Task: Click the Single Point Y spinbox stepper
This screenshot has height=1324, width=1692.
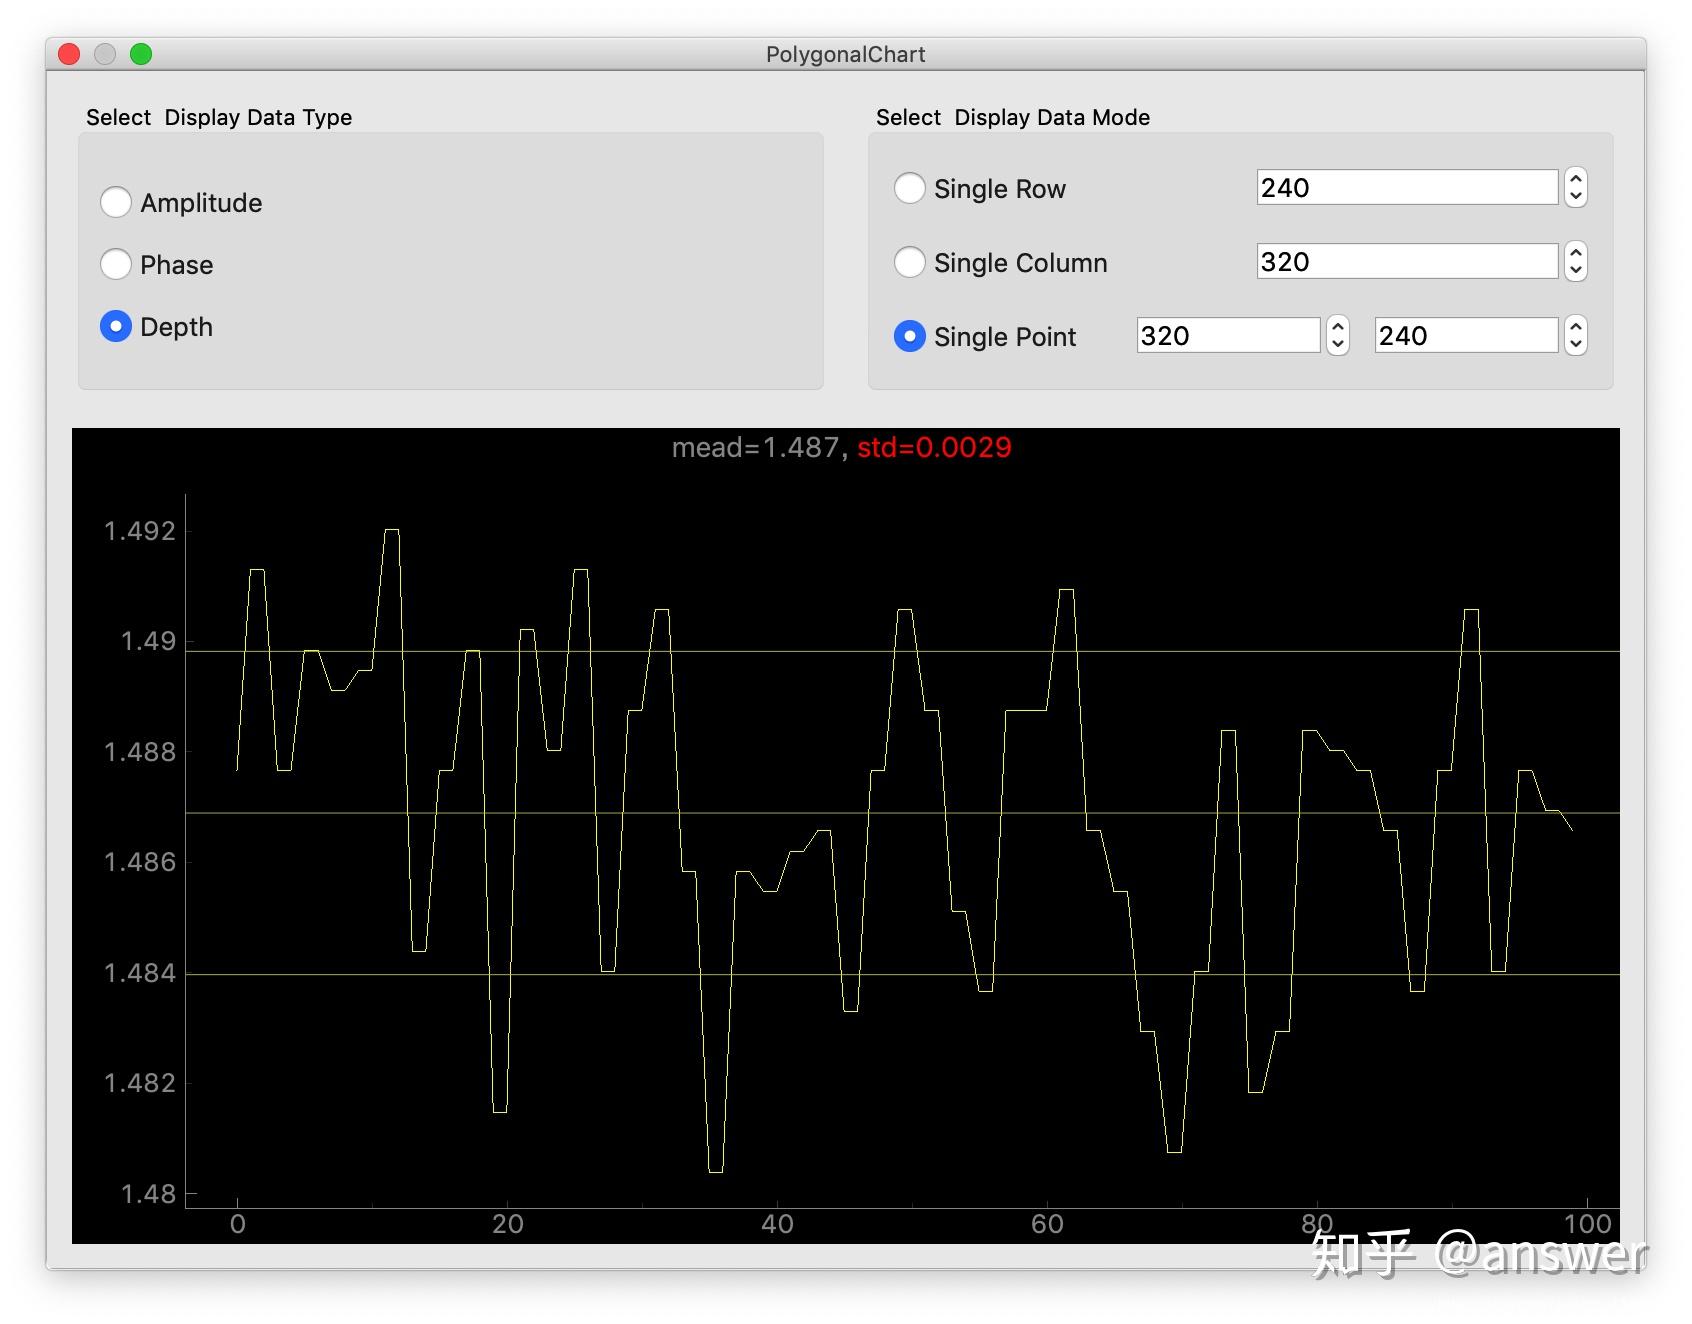Action: click(1576, 336)
